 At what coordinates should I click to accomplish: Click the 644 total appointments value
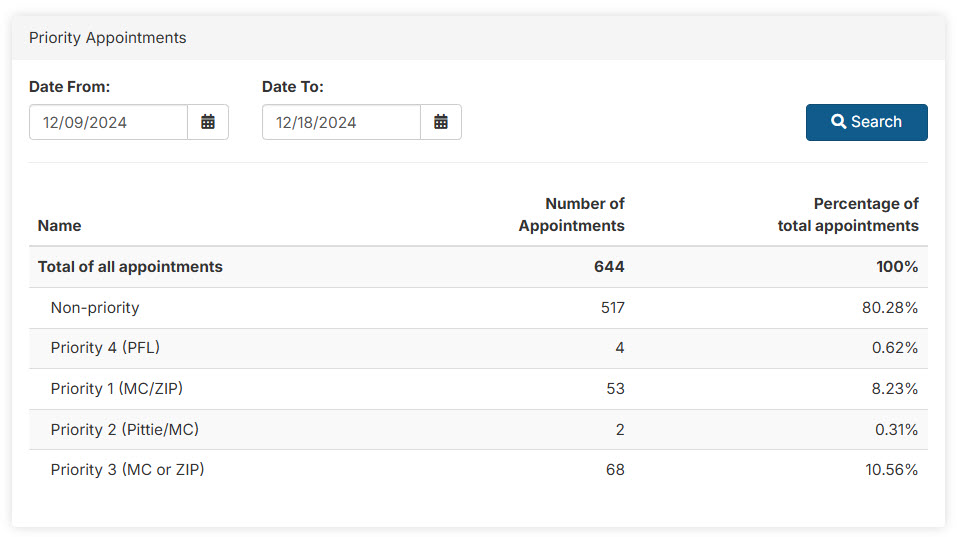click(609, 267)
